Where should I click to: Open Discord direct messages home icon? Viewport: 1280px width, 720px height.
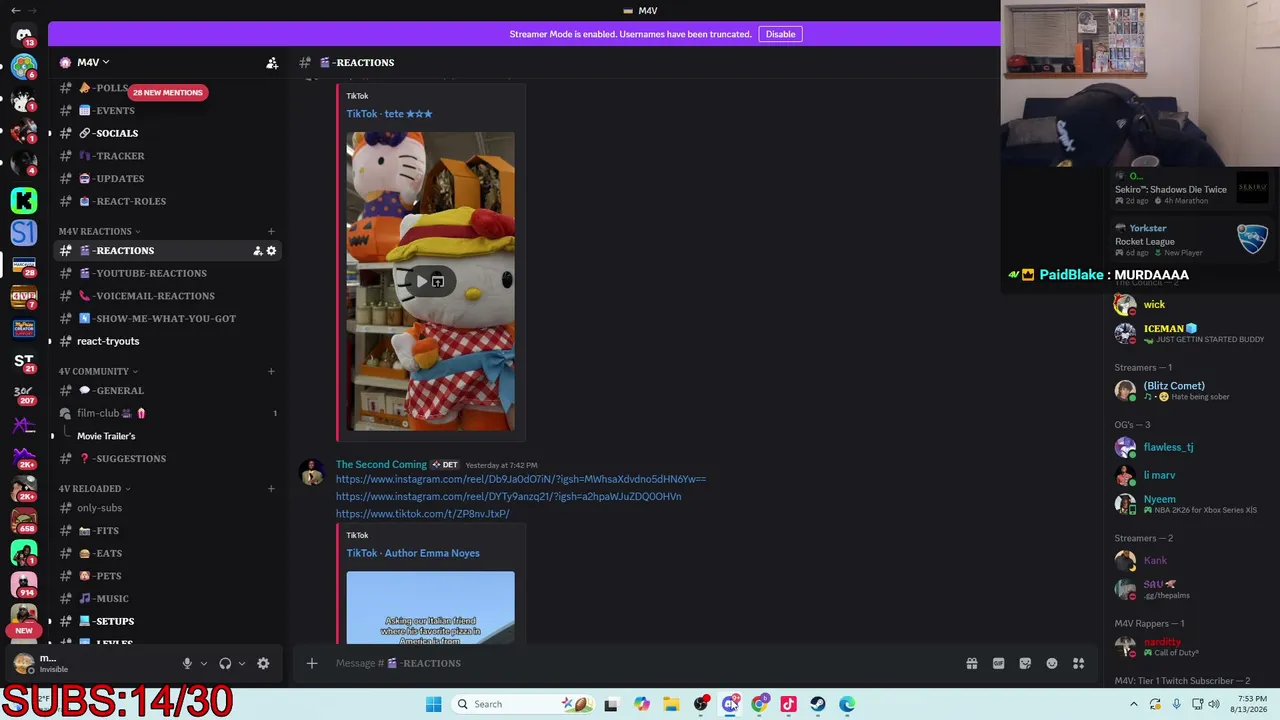coord(24,36)
